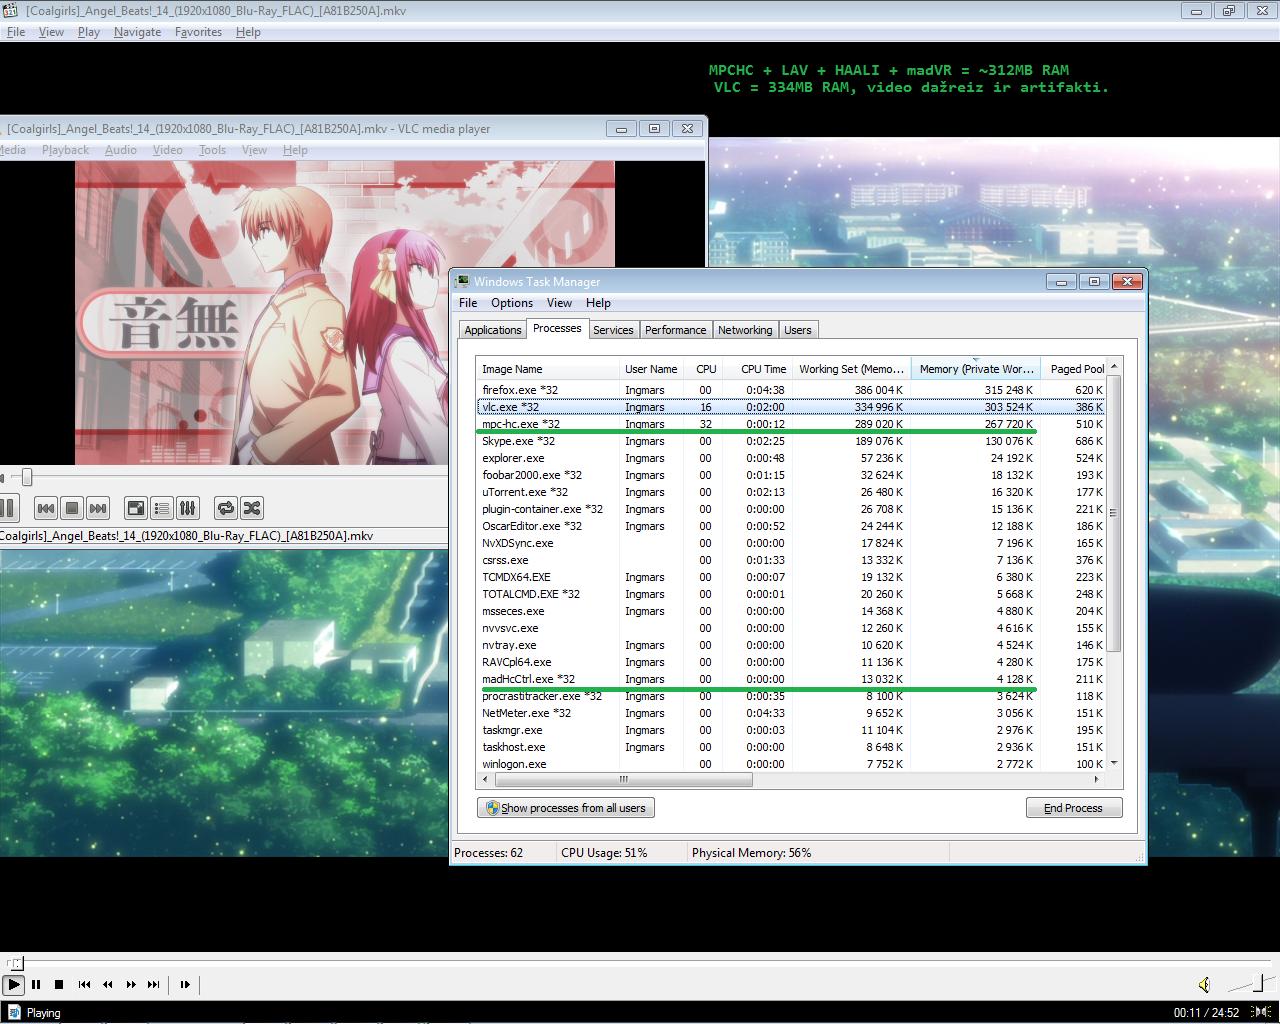Click the process list horizontal scrollbar
Screen dimensions: 1280x1024
point(624,779)
